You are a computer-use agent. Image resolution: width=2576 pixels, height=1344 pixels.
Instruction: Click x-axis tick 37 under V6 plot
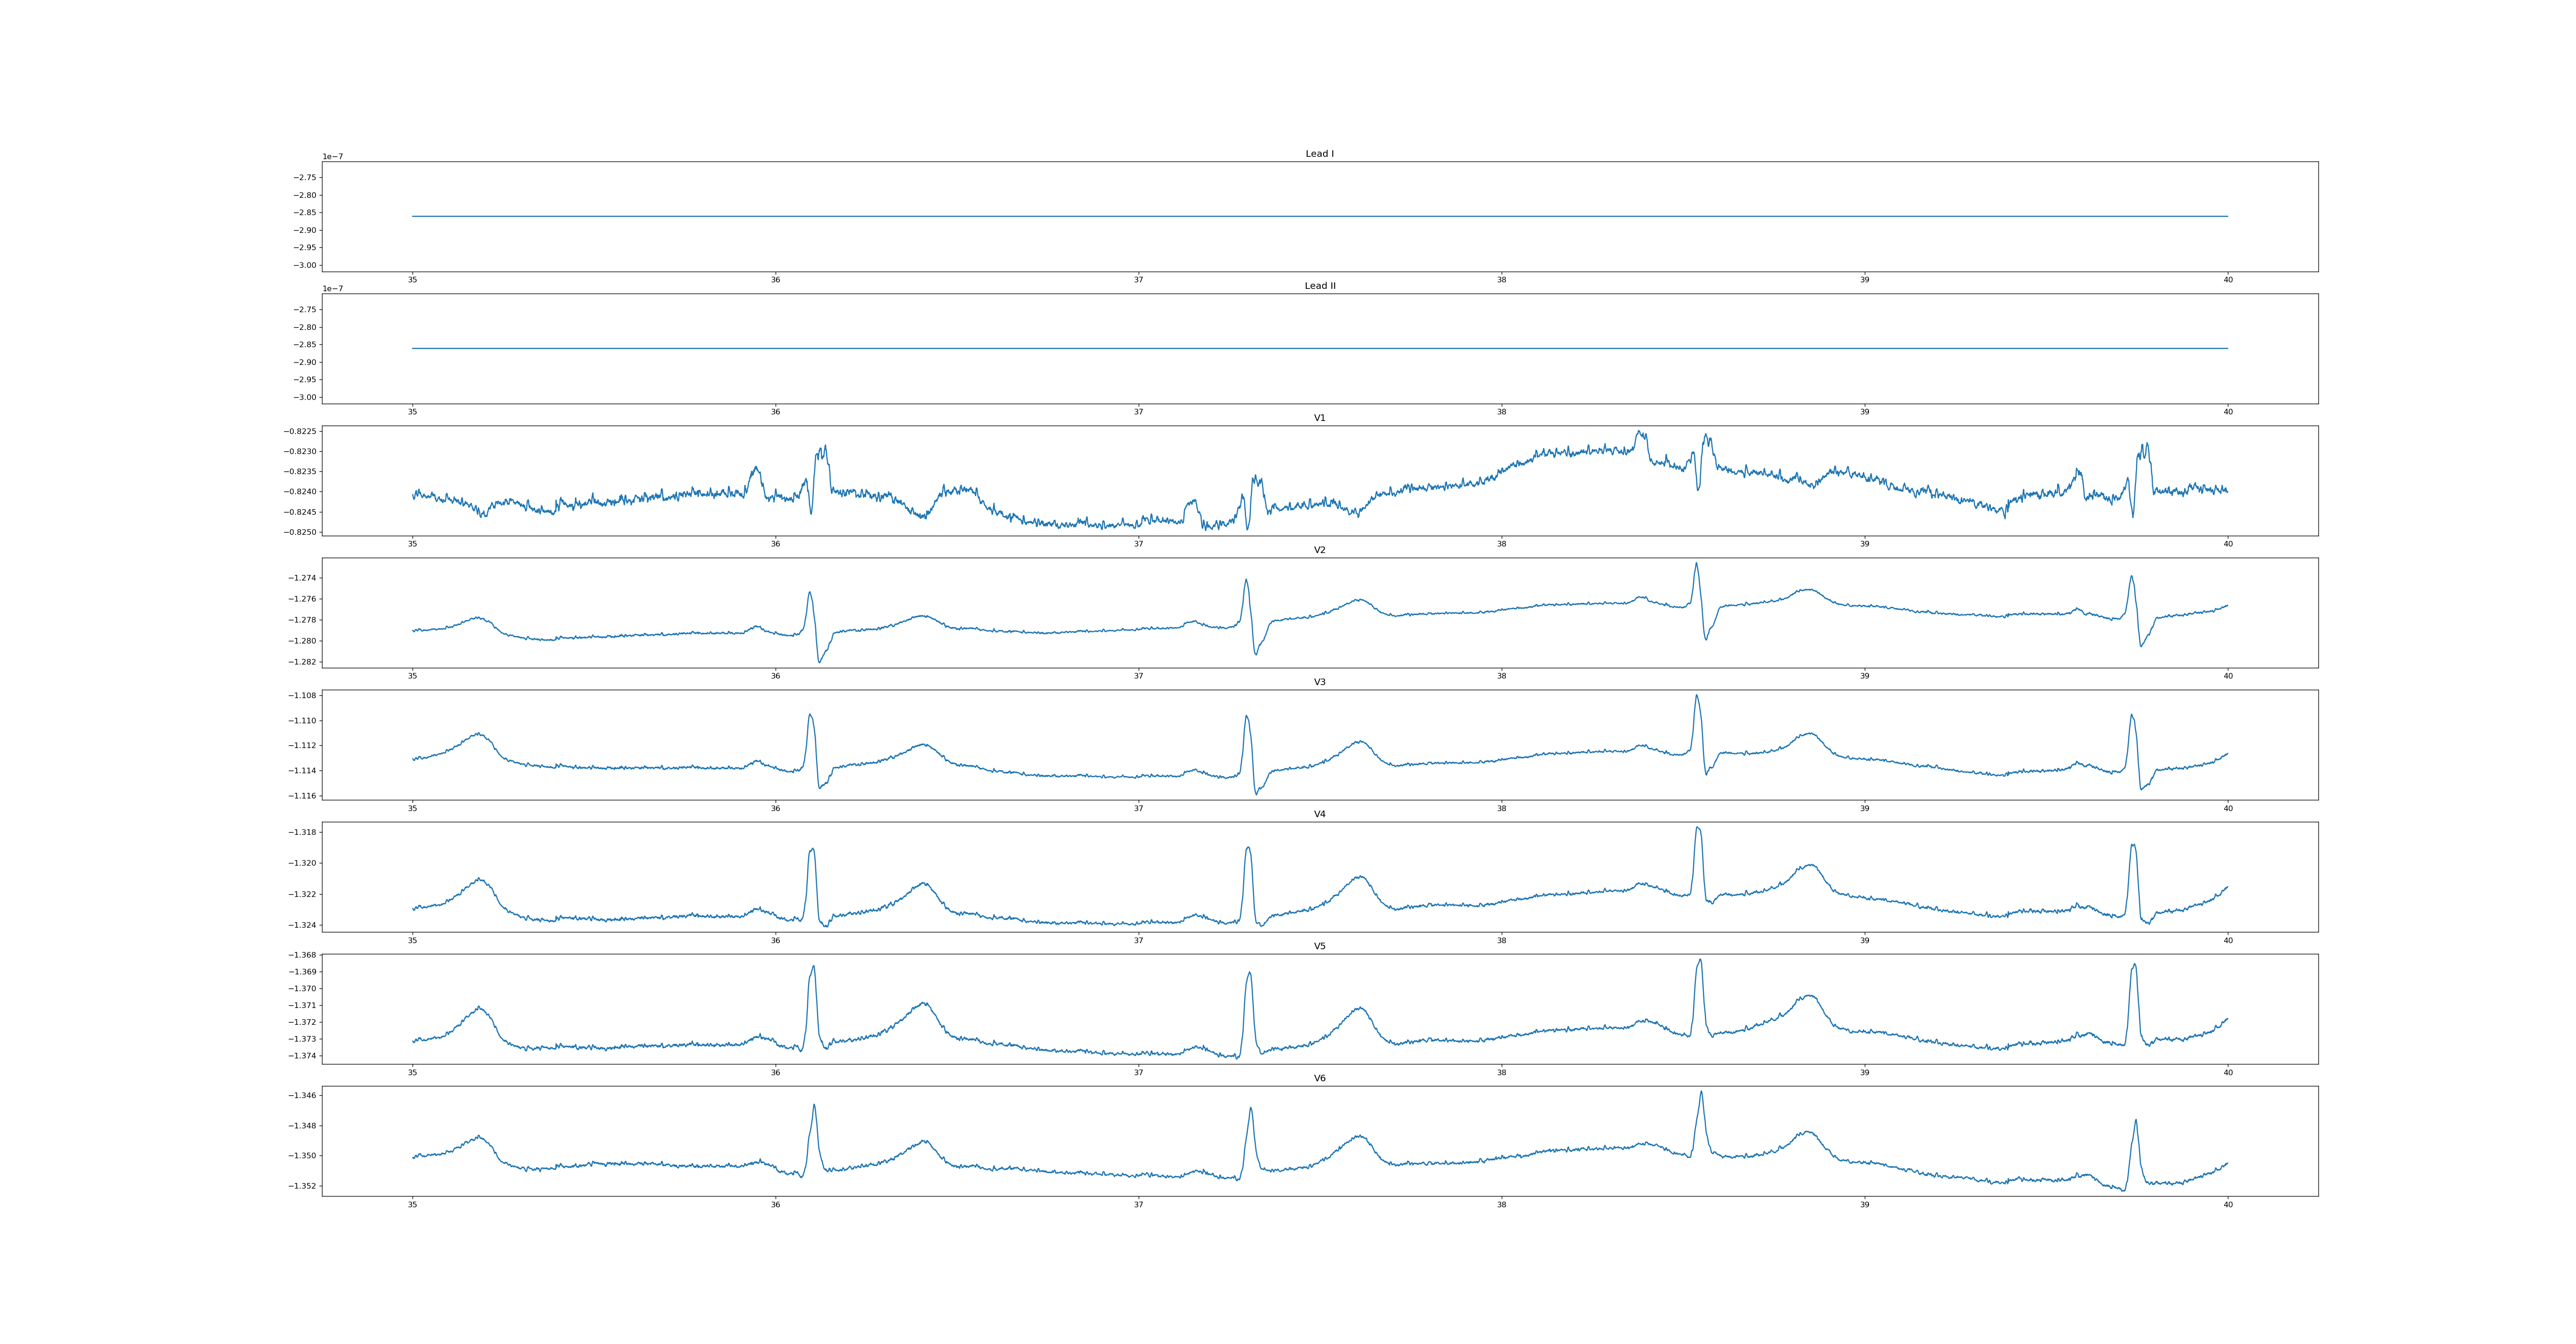pos(1138,1205)
